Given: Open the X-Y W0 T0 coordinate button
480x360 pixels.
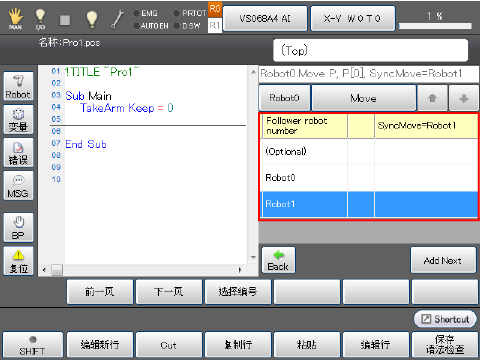Looking at the screenshot, I should click(x=352, y=18).
